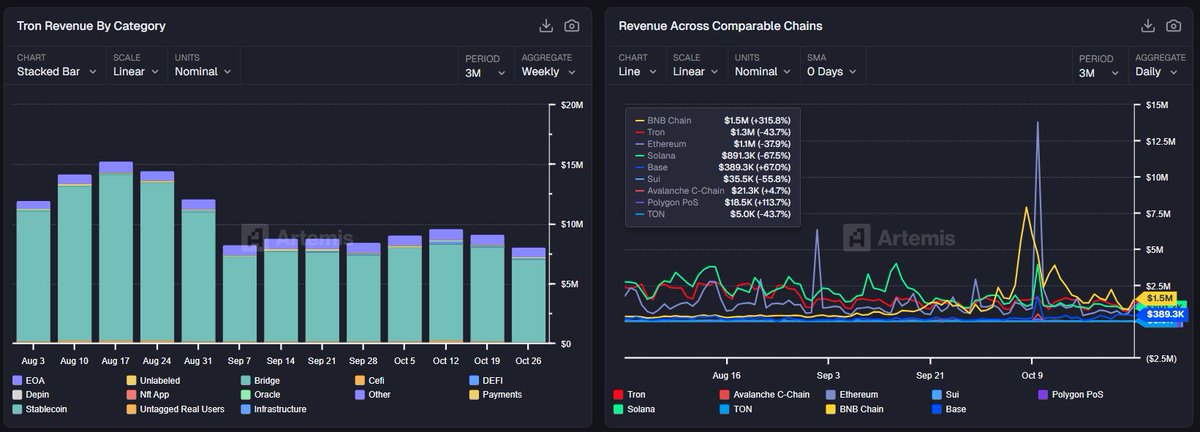Select the Sep 7 bar in the Tron chart
1200x432 pixels.
[x=239, y=294]
